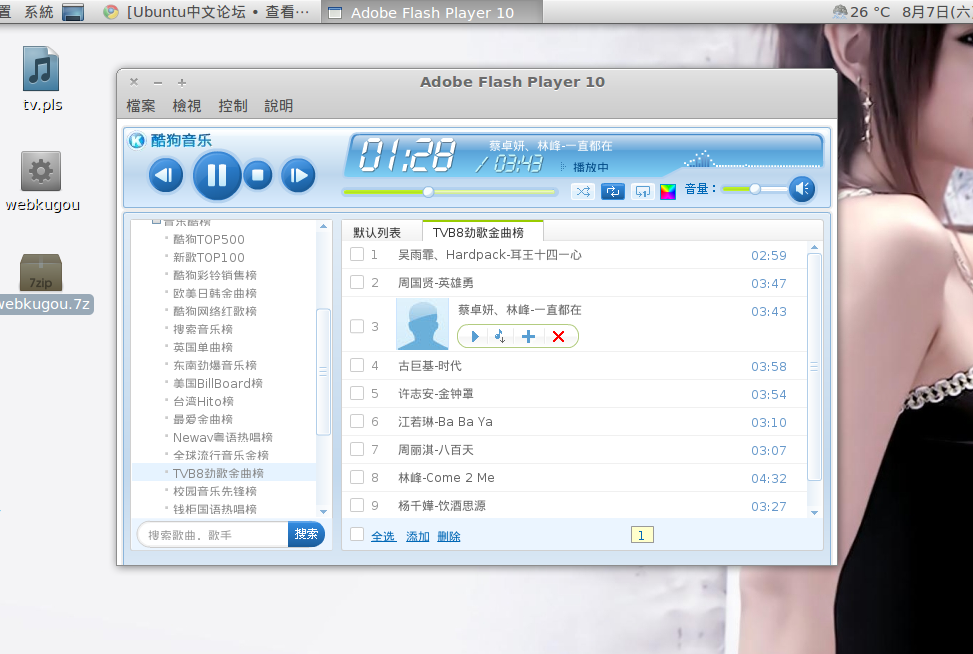973x654 pixels.
Task: Tick the checkbox for 周国贤-英雄勇
Action: click(x=357, y=282)
